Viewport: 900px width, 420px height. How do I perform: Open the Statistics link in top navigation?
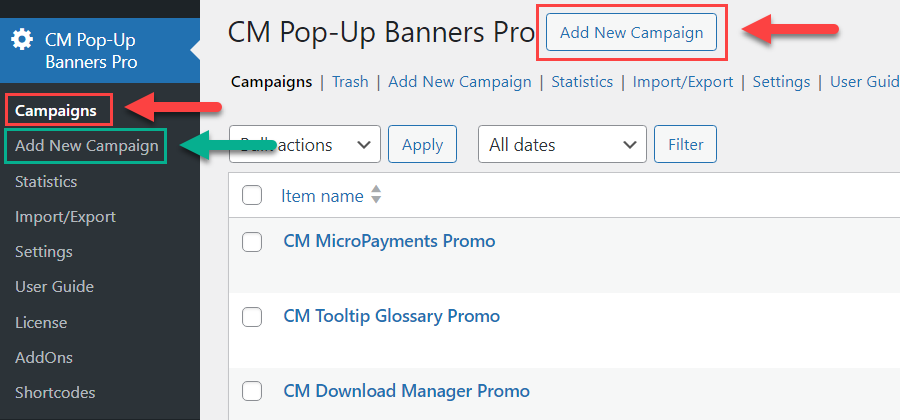point(582,82)
